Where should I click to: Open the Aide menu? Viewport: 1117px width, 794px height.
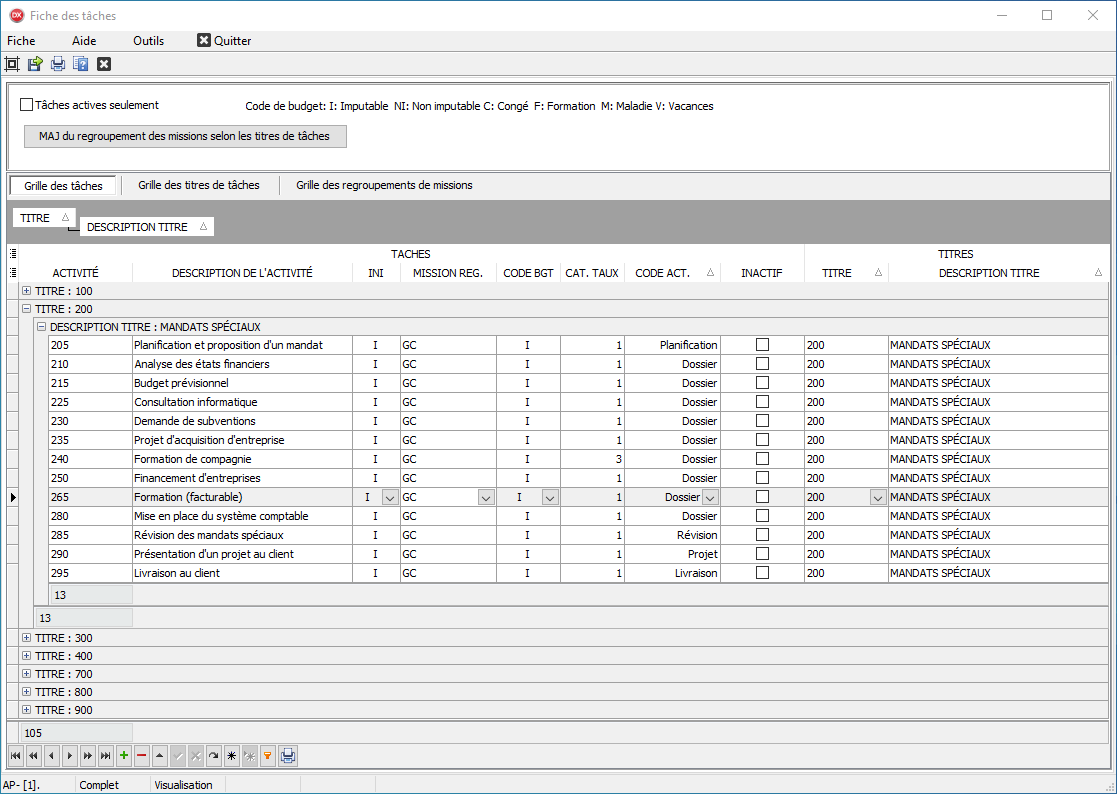tap(84, 41)
